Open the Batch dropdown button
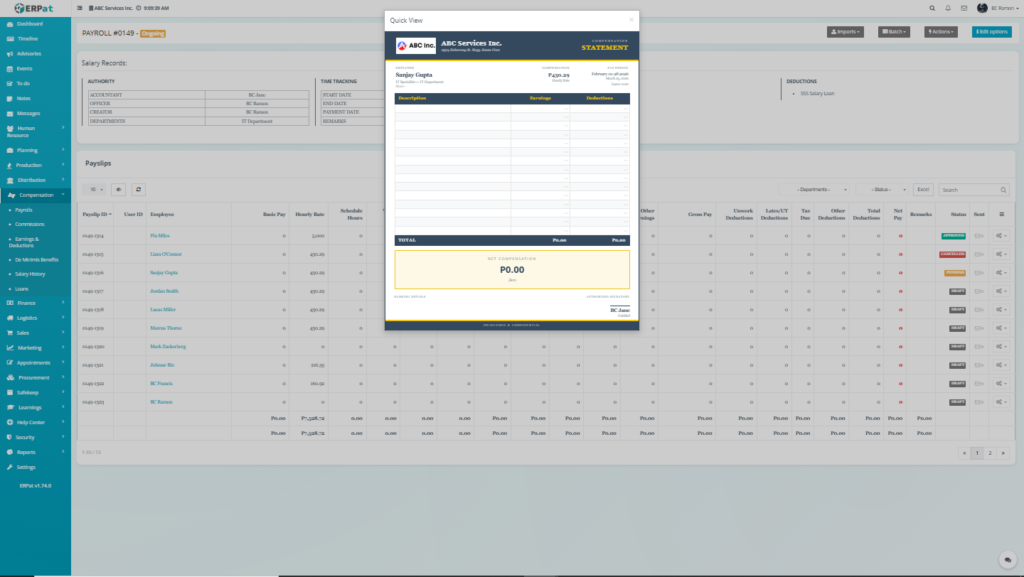1024x577 pixels. click(894, 31)
